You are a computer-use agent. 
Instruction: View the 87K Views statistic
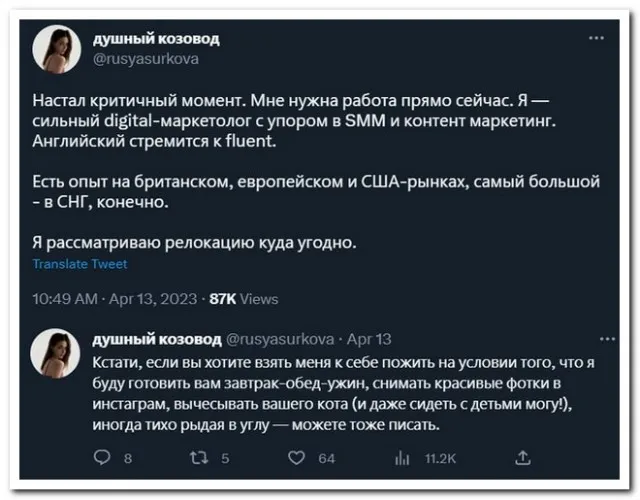(x=243, y=298)
